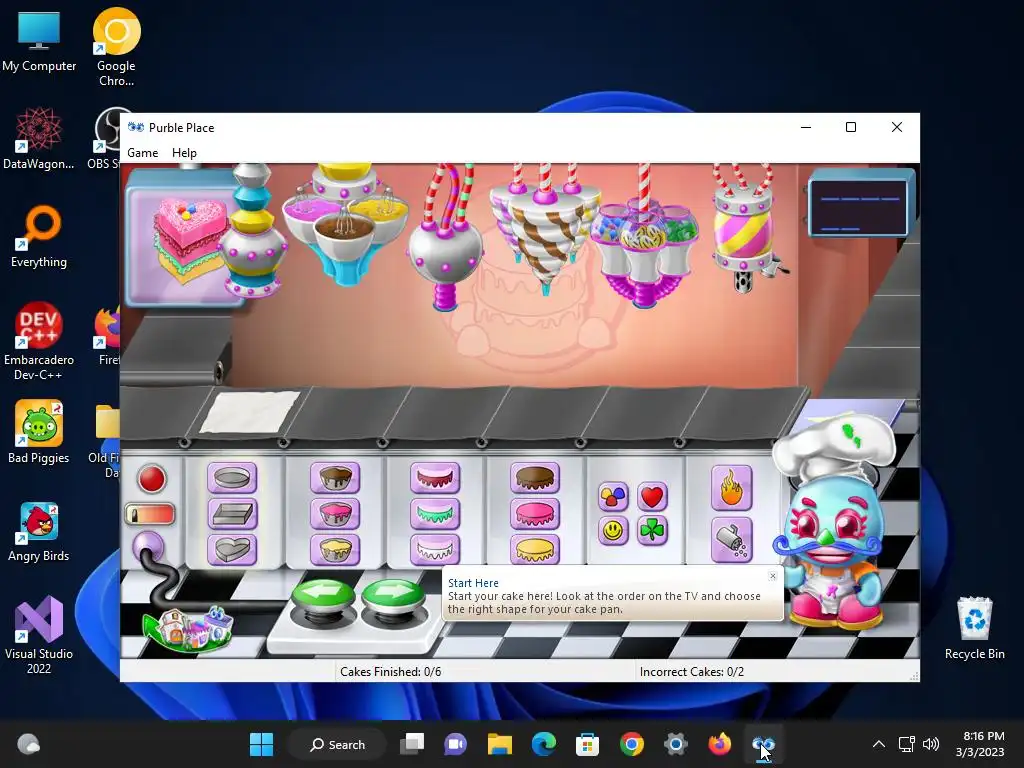Select the square cake pan button
The image size is (1024, 768).
pyautogui.click(x=232, y=514)
